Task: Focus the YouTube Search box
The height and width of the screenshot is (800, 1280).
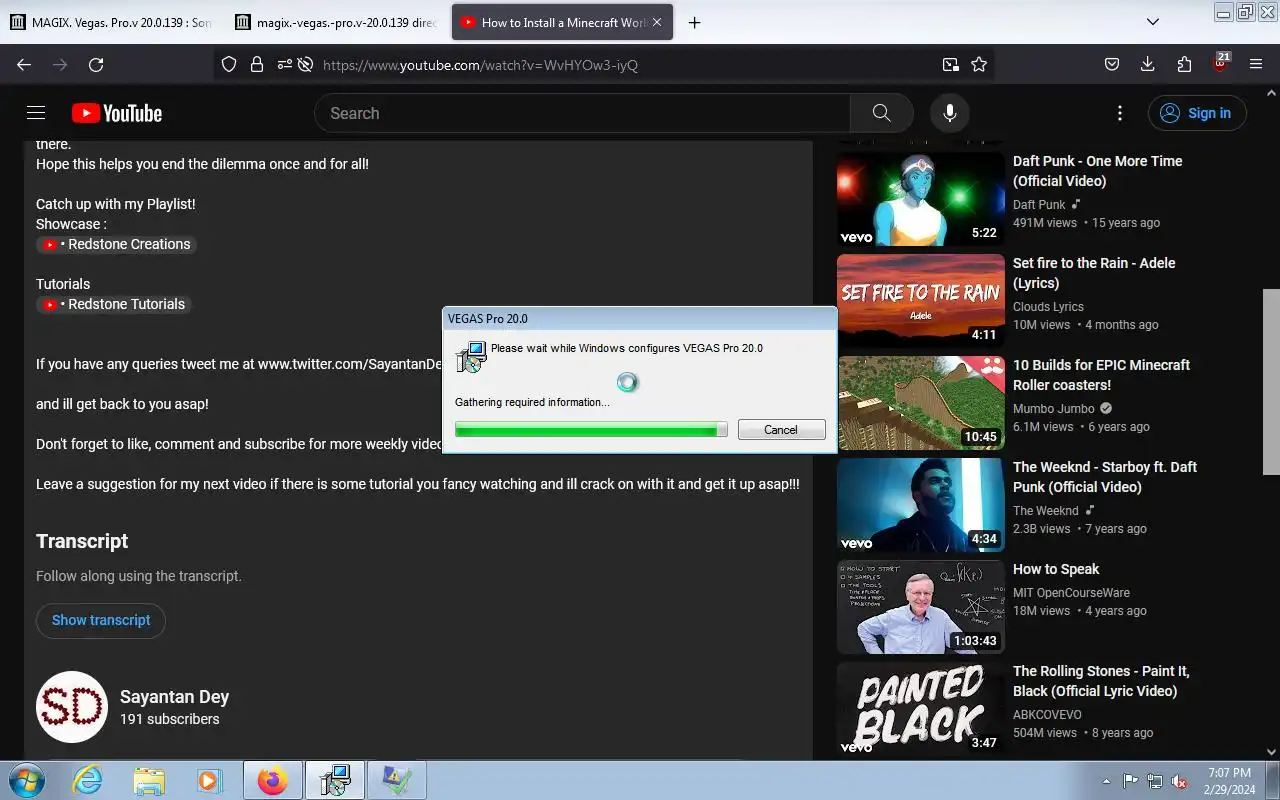Action: (582, 113)
